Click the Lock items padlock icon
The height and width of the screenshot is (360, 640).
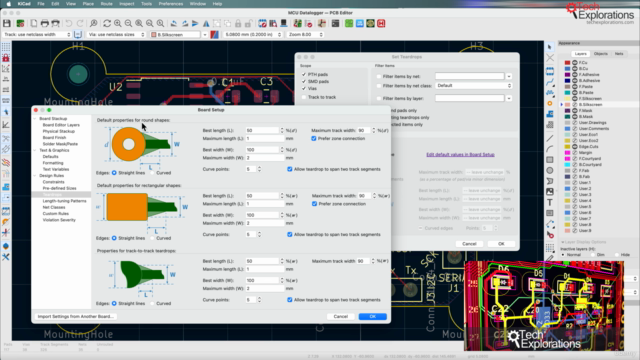(x=238, y=24)
